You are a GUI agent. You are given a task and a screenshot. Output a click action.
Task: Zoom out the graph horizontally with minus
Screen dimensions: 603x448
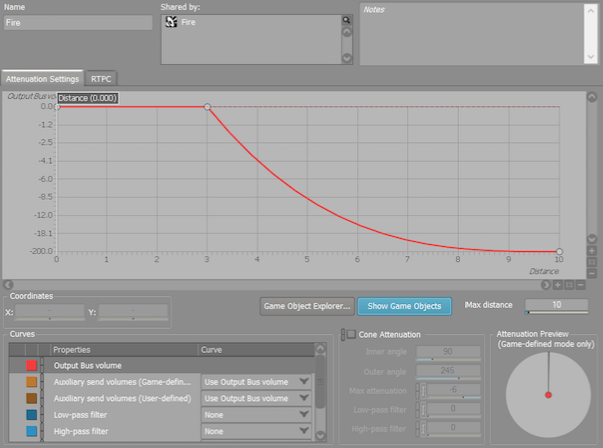coord(581,285)
